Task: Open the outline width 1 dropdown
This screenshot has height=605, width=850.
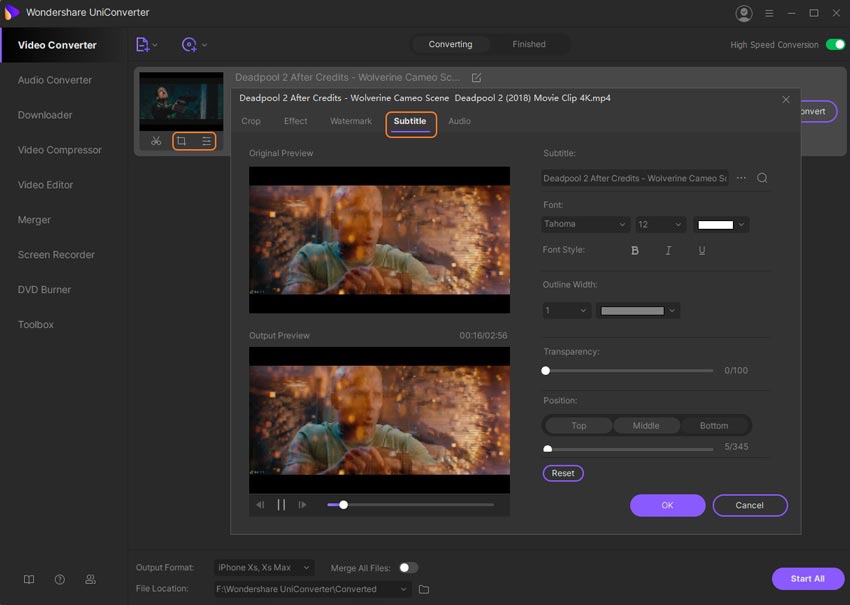Action: tap(566, 310)
